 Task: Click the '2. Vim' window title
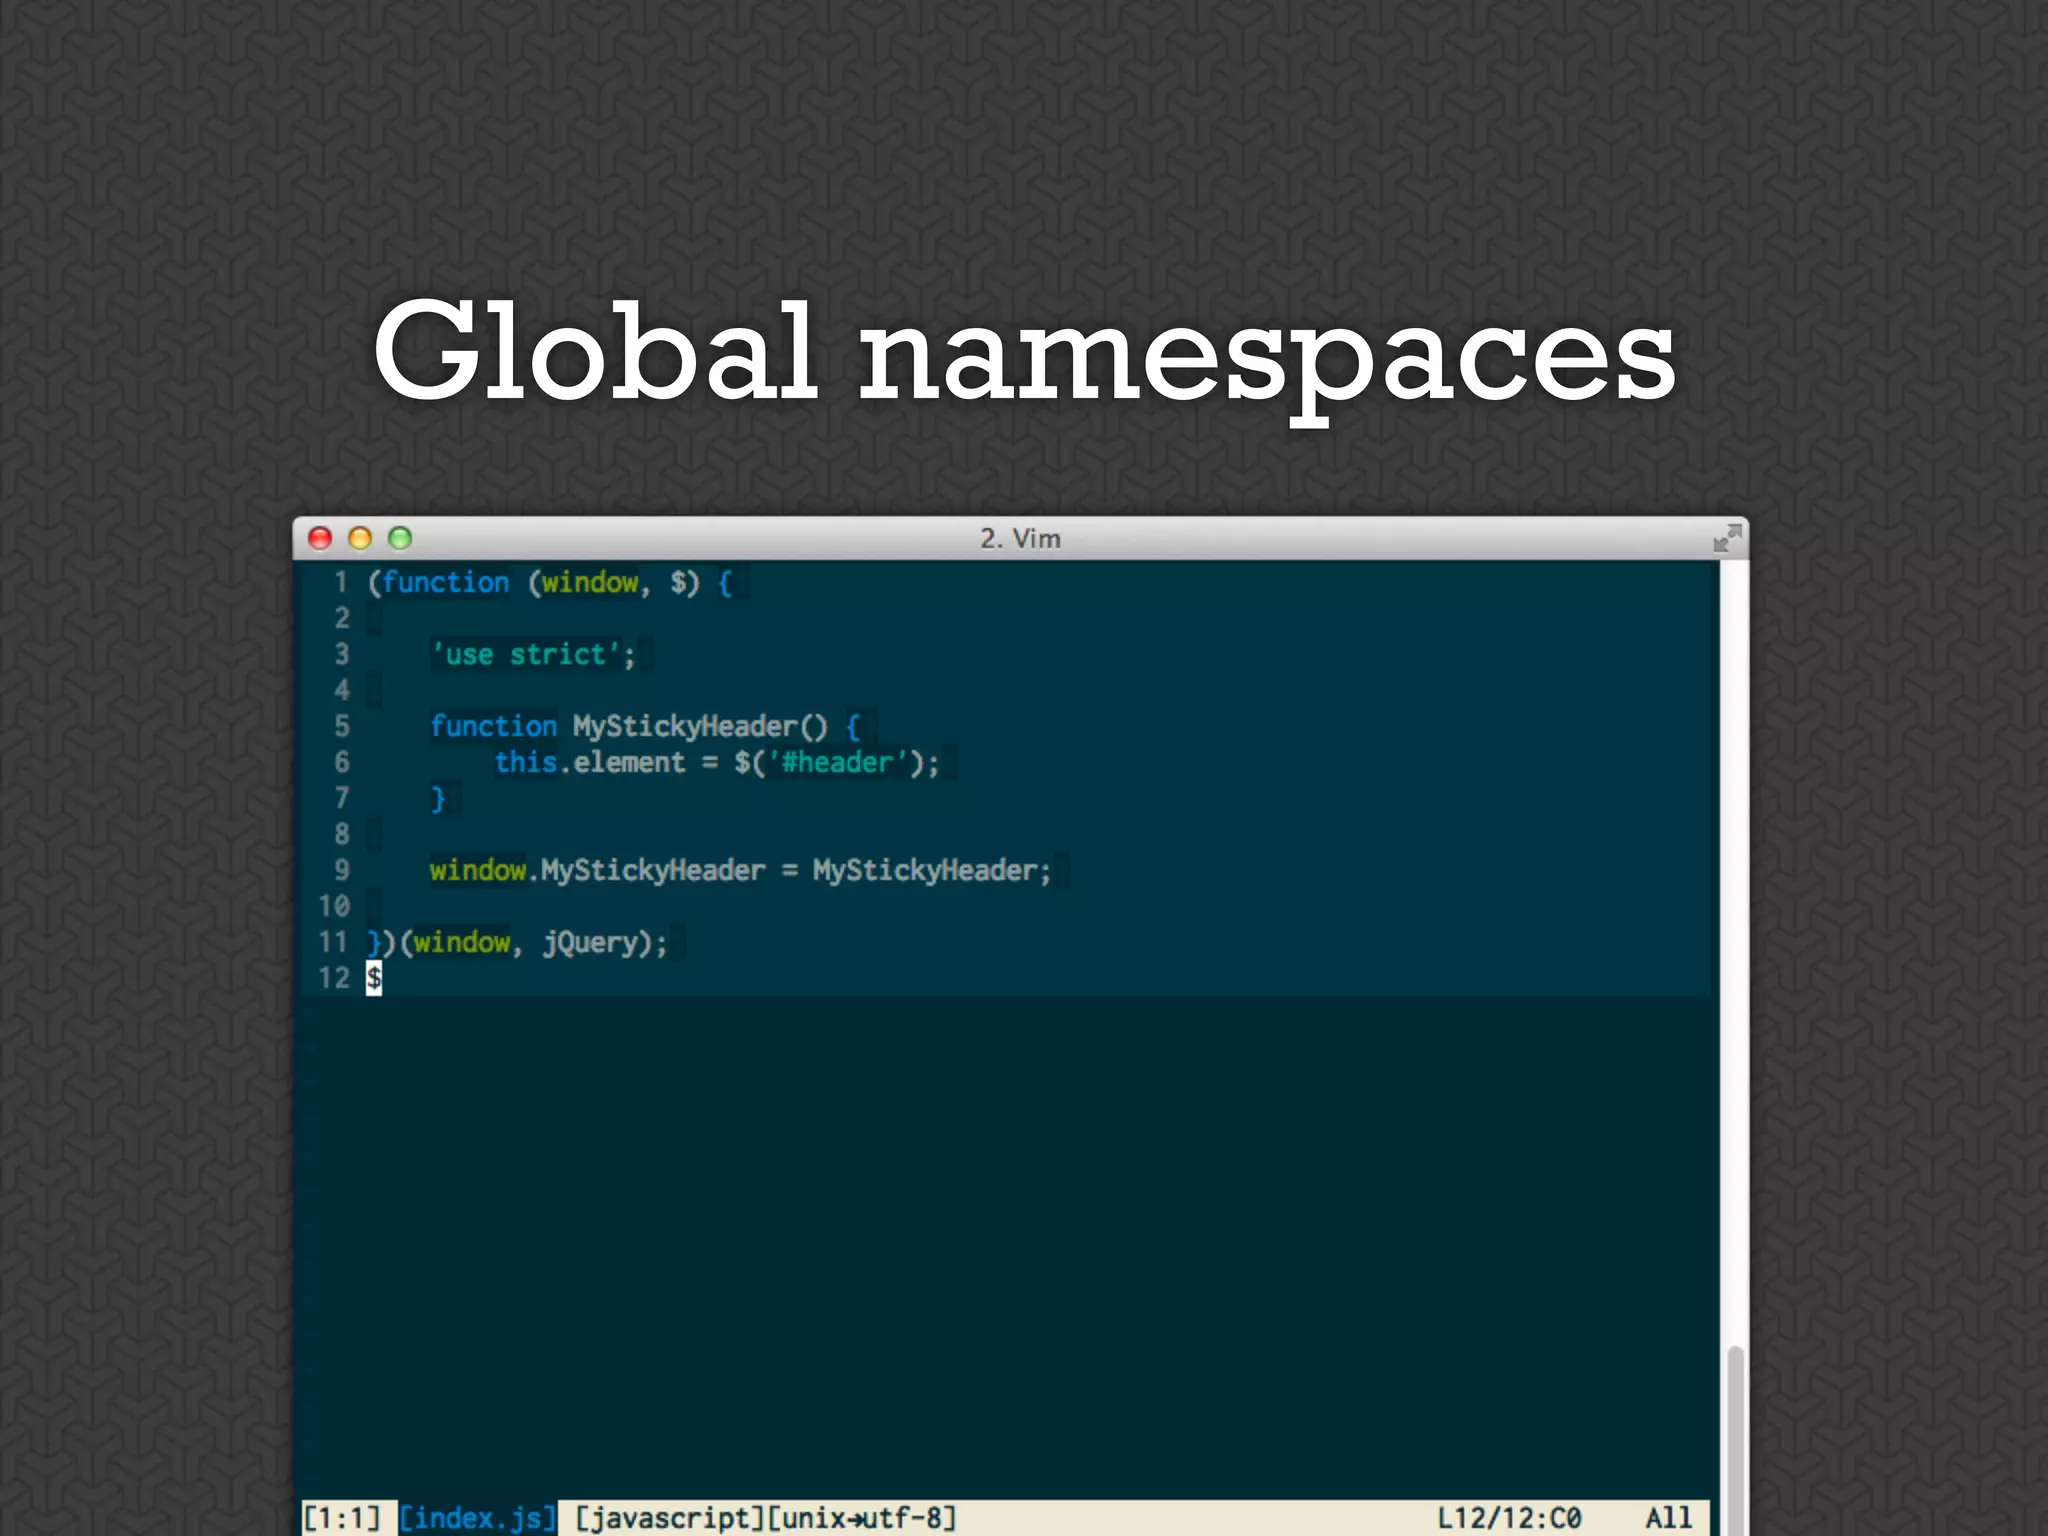tap(1020, 538)
